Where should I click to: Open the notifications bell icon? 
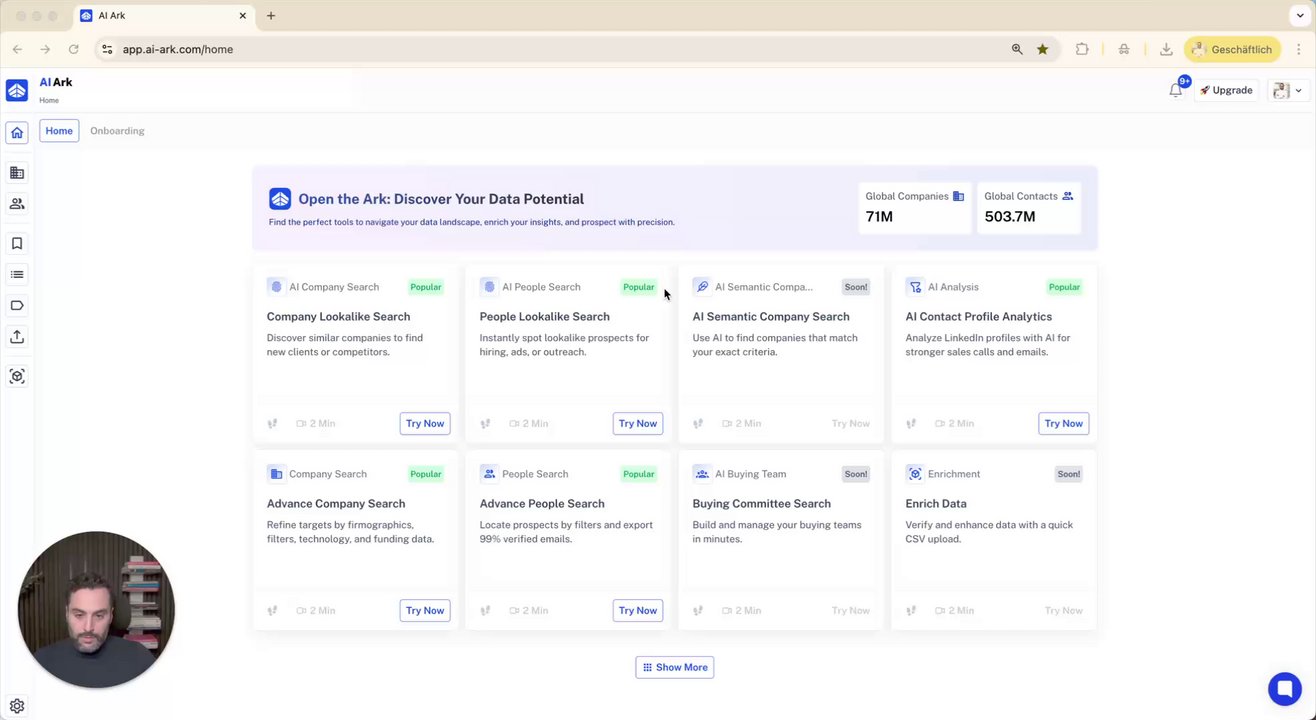coord(1176,90)
